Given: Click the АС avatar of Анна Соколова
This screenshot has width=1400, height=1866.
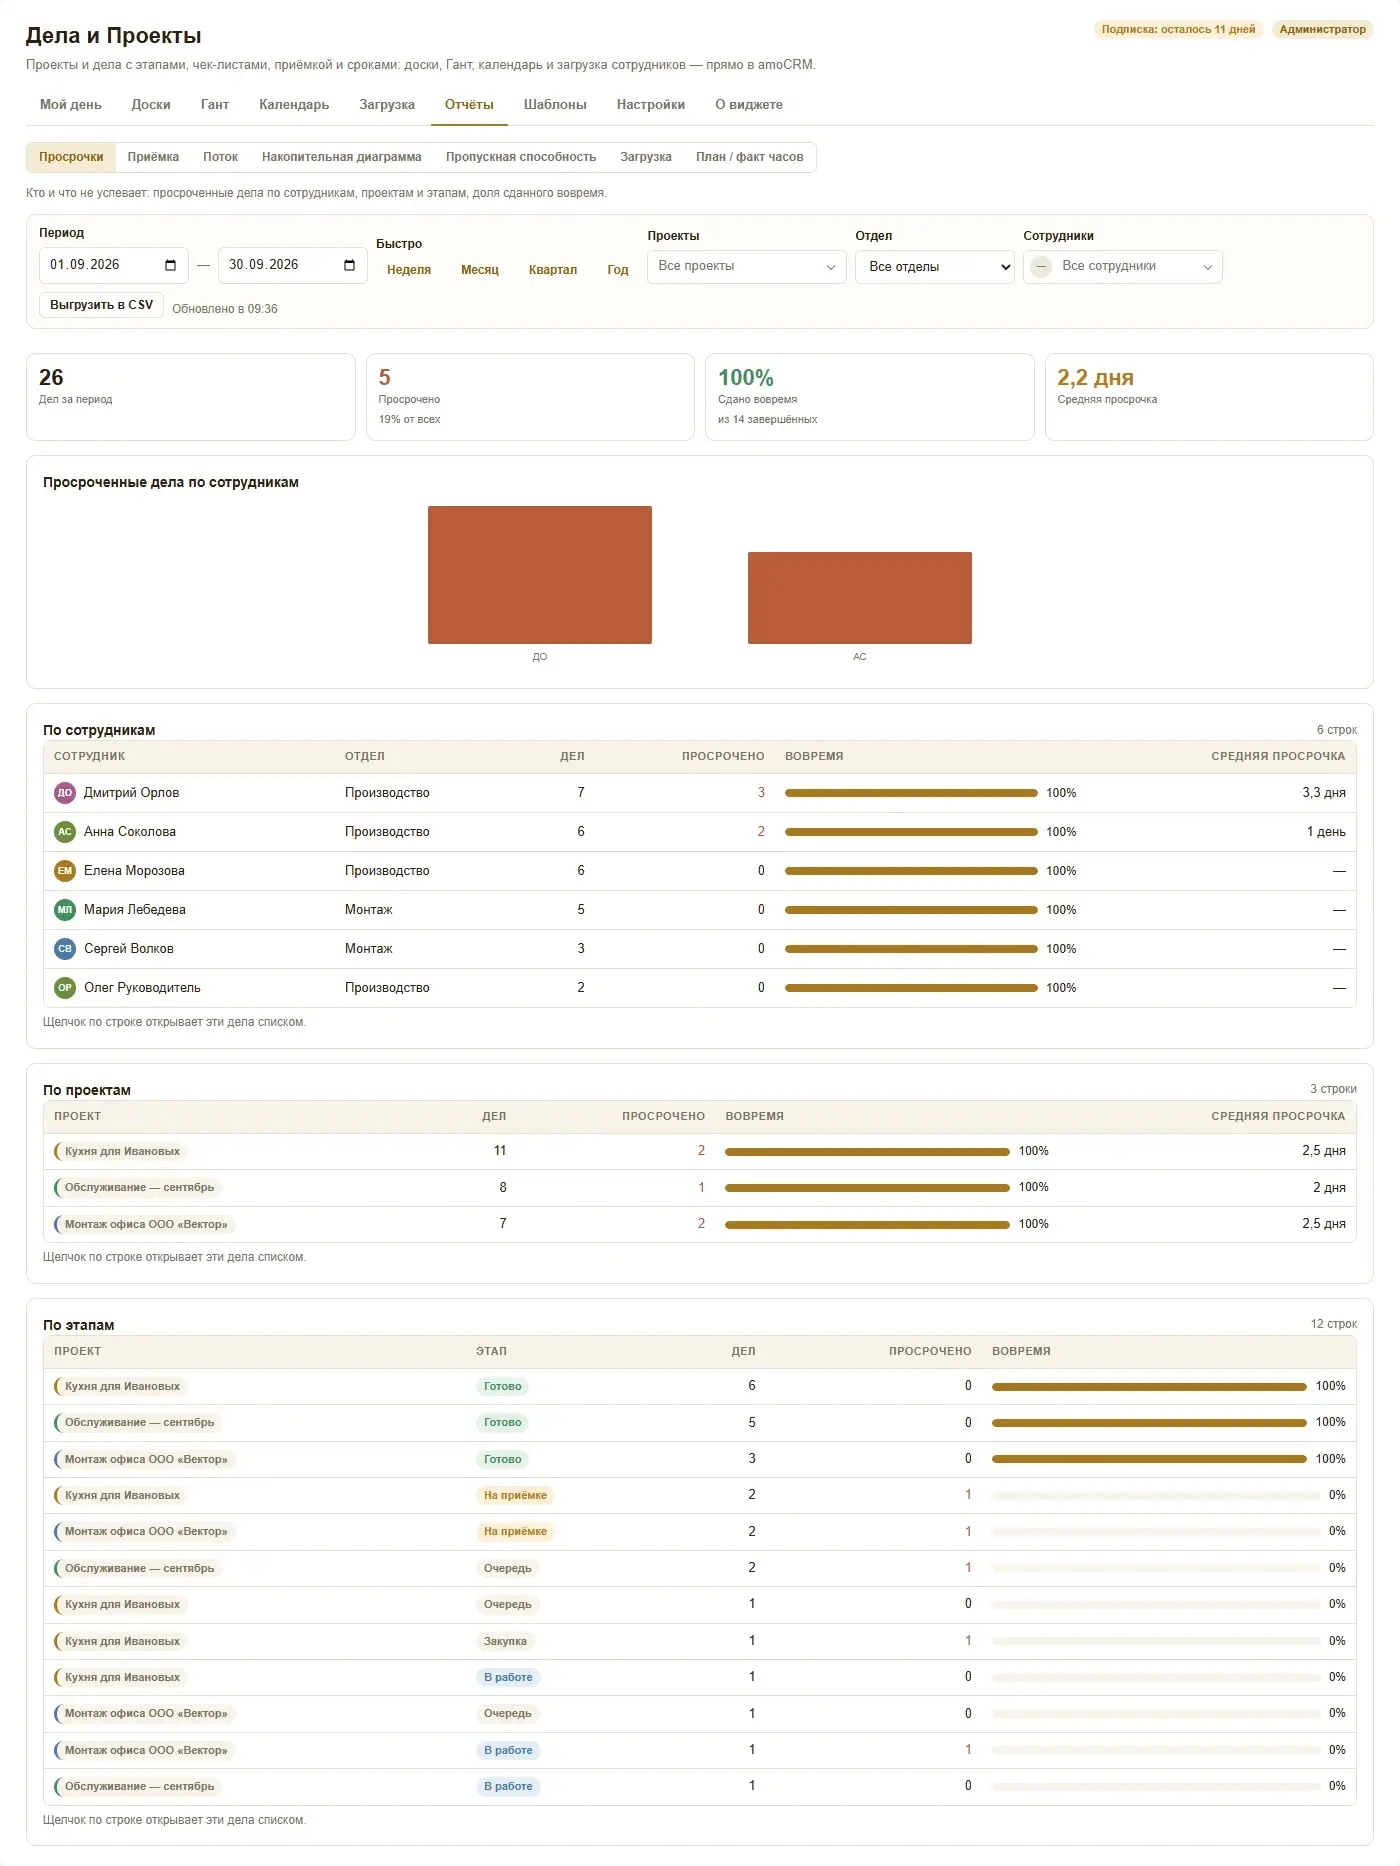Looking at the screenshot, I should 65,832.
